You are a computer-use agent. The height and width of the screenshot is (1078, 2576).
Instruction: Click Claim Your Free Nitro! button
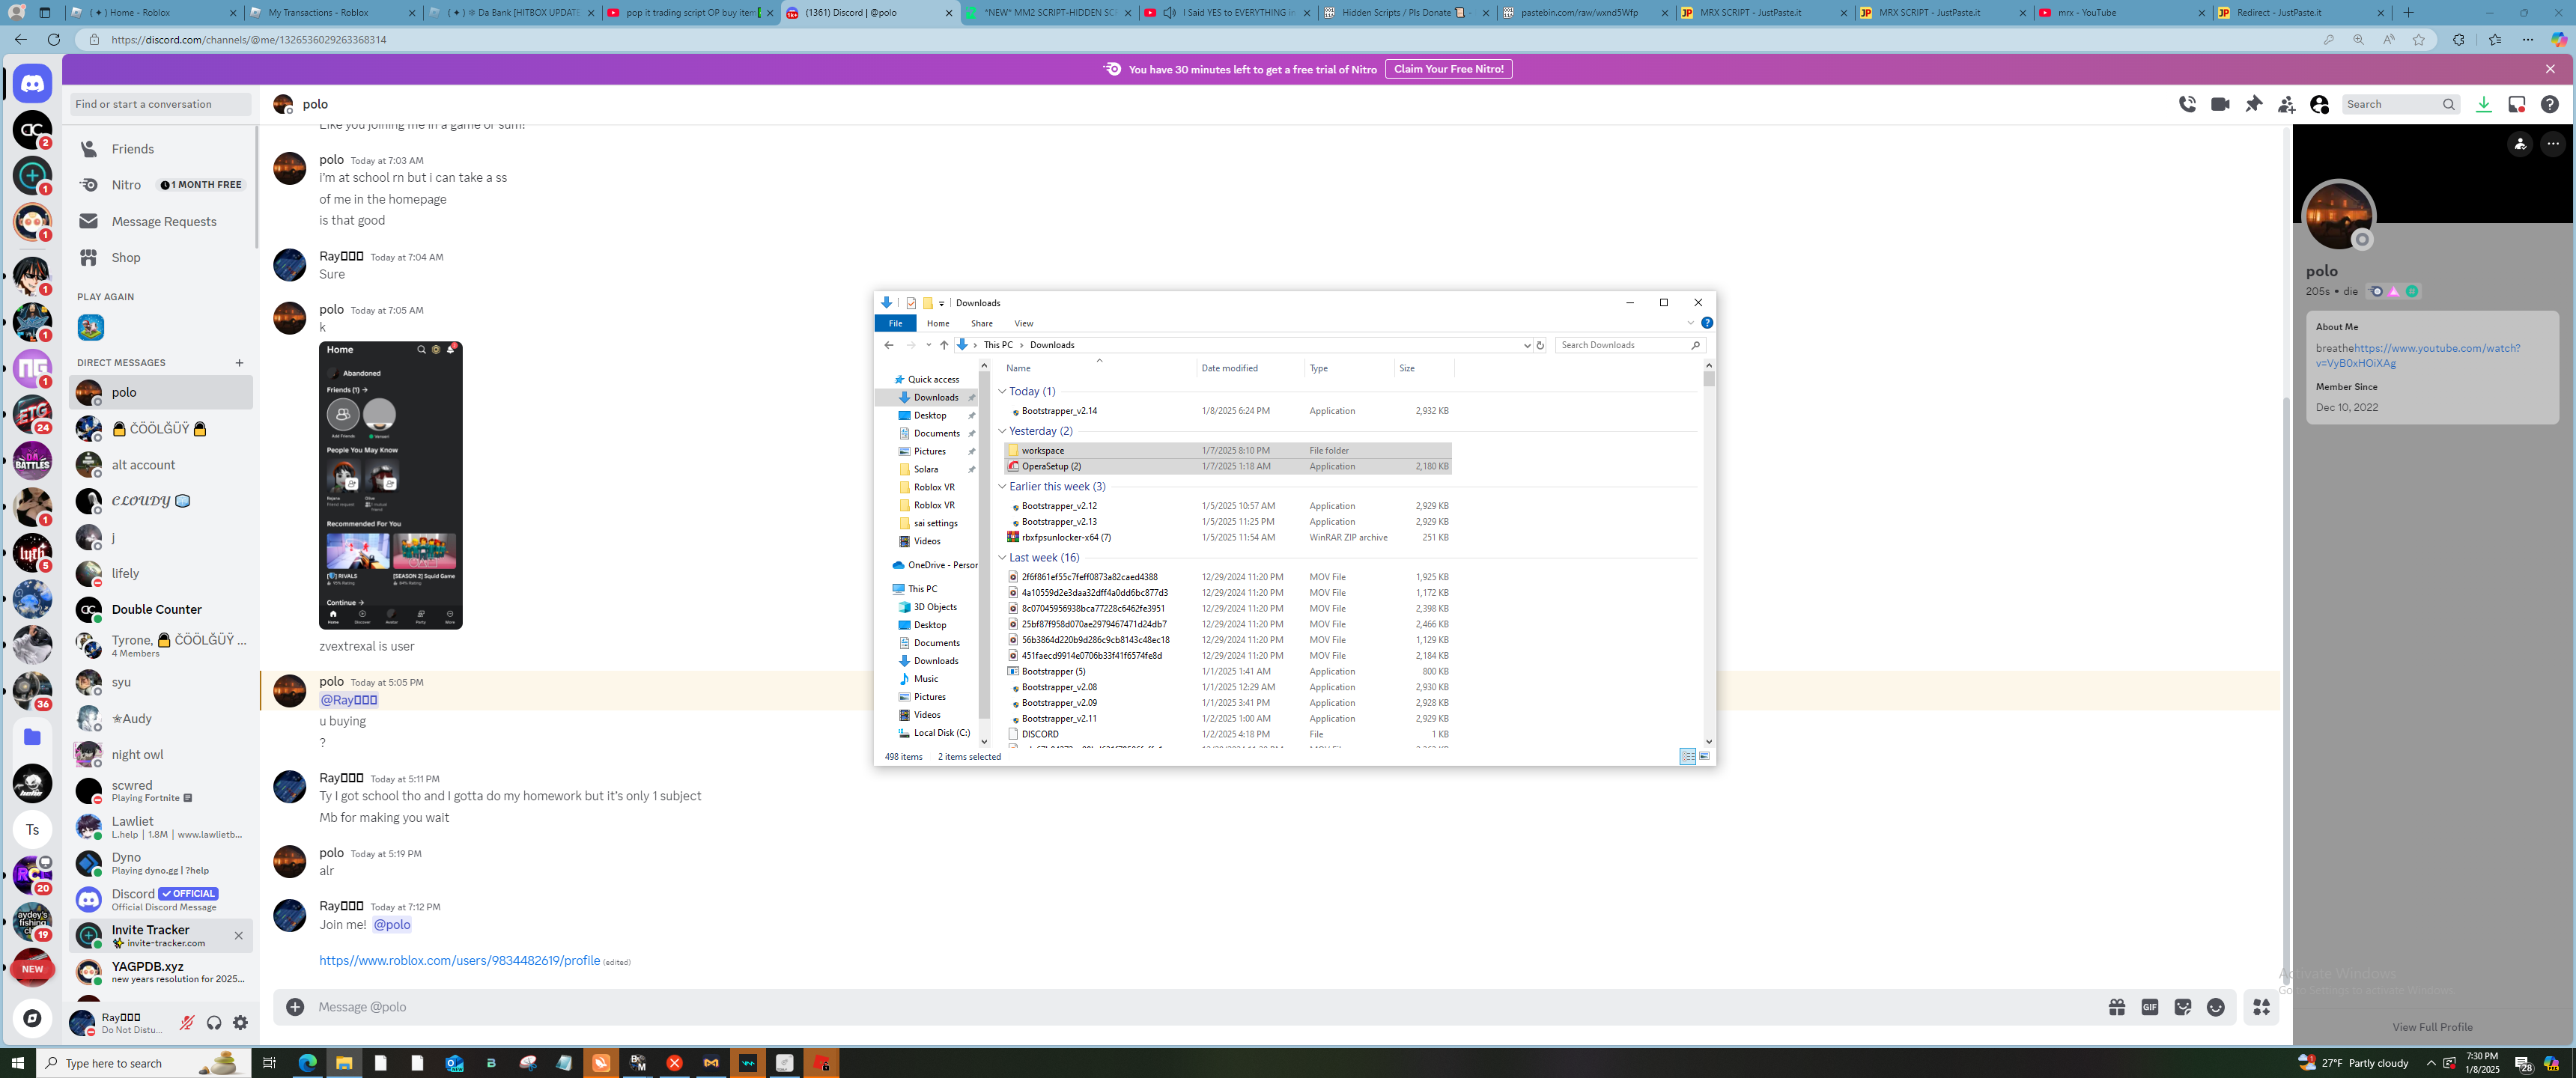tap(1447, 69)
